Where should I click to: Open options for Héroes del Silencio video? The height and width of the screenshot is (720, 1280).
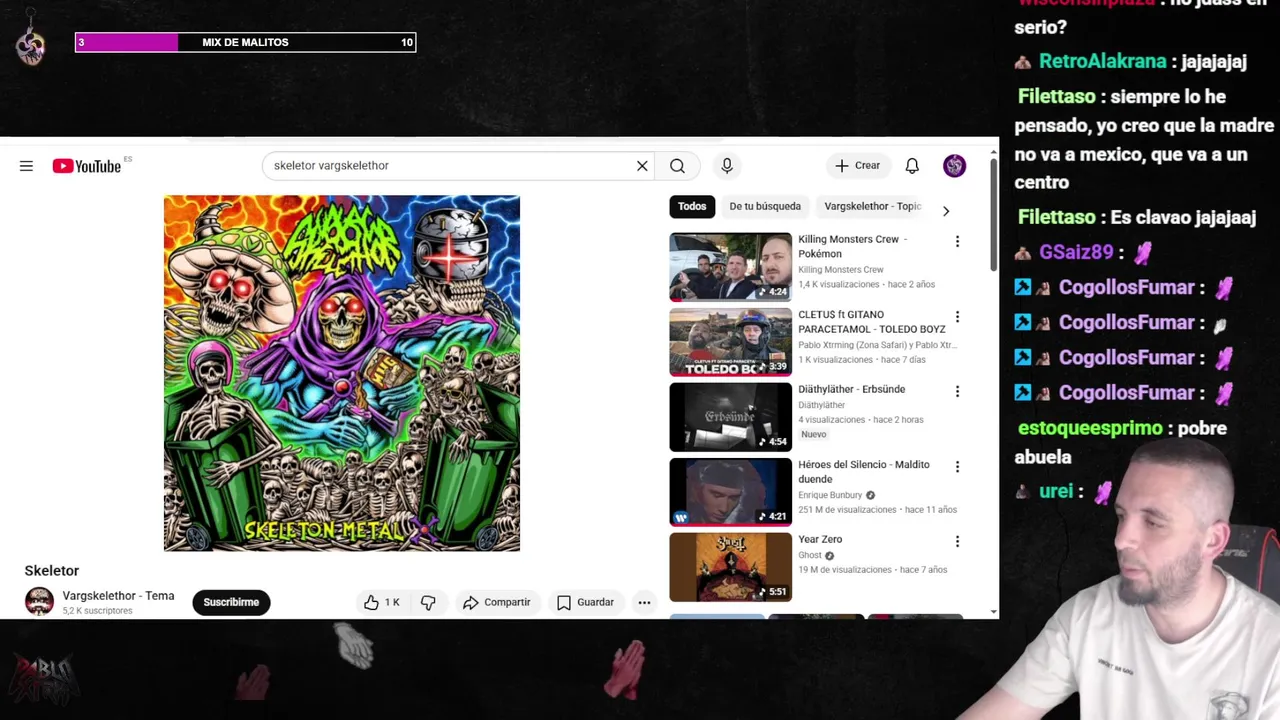[x=957, y=466]
